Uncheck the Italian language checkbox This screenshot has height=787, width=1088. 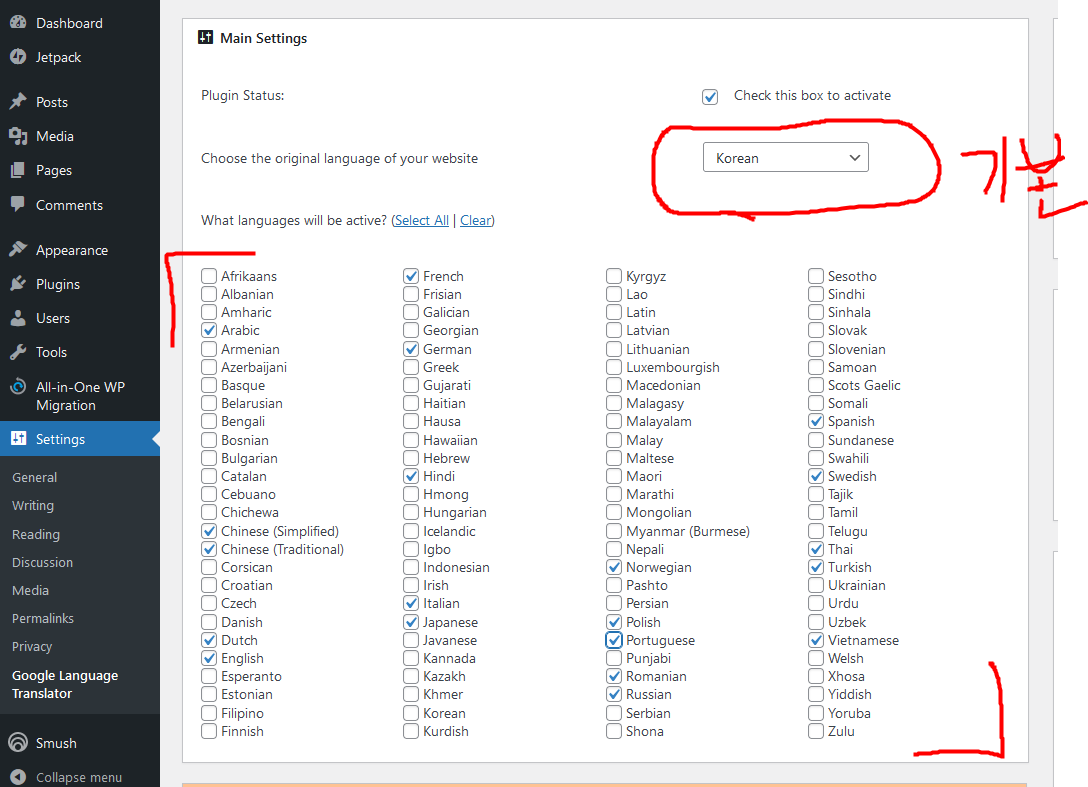pos(411,603)
